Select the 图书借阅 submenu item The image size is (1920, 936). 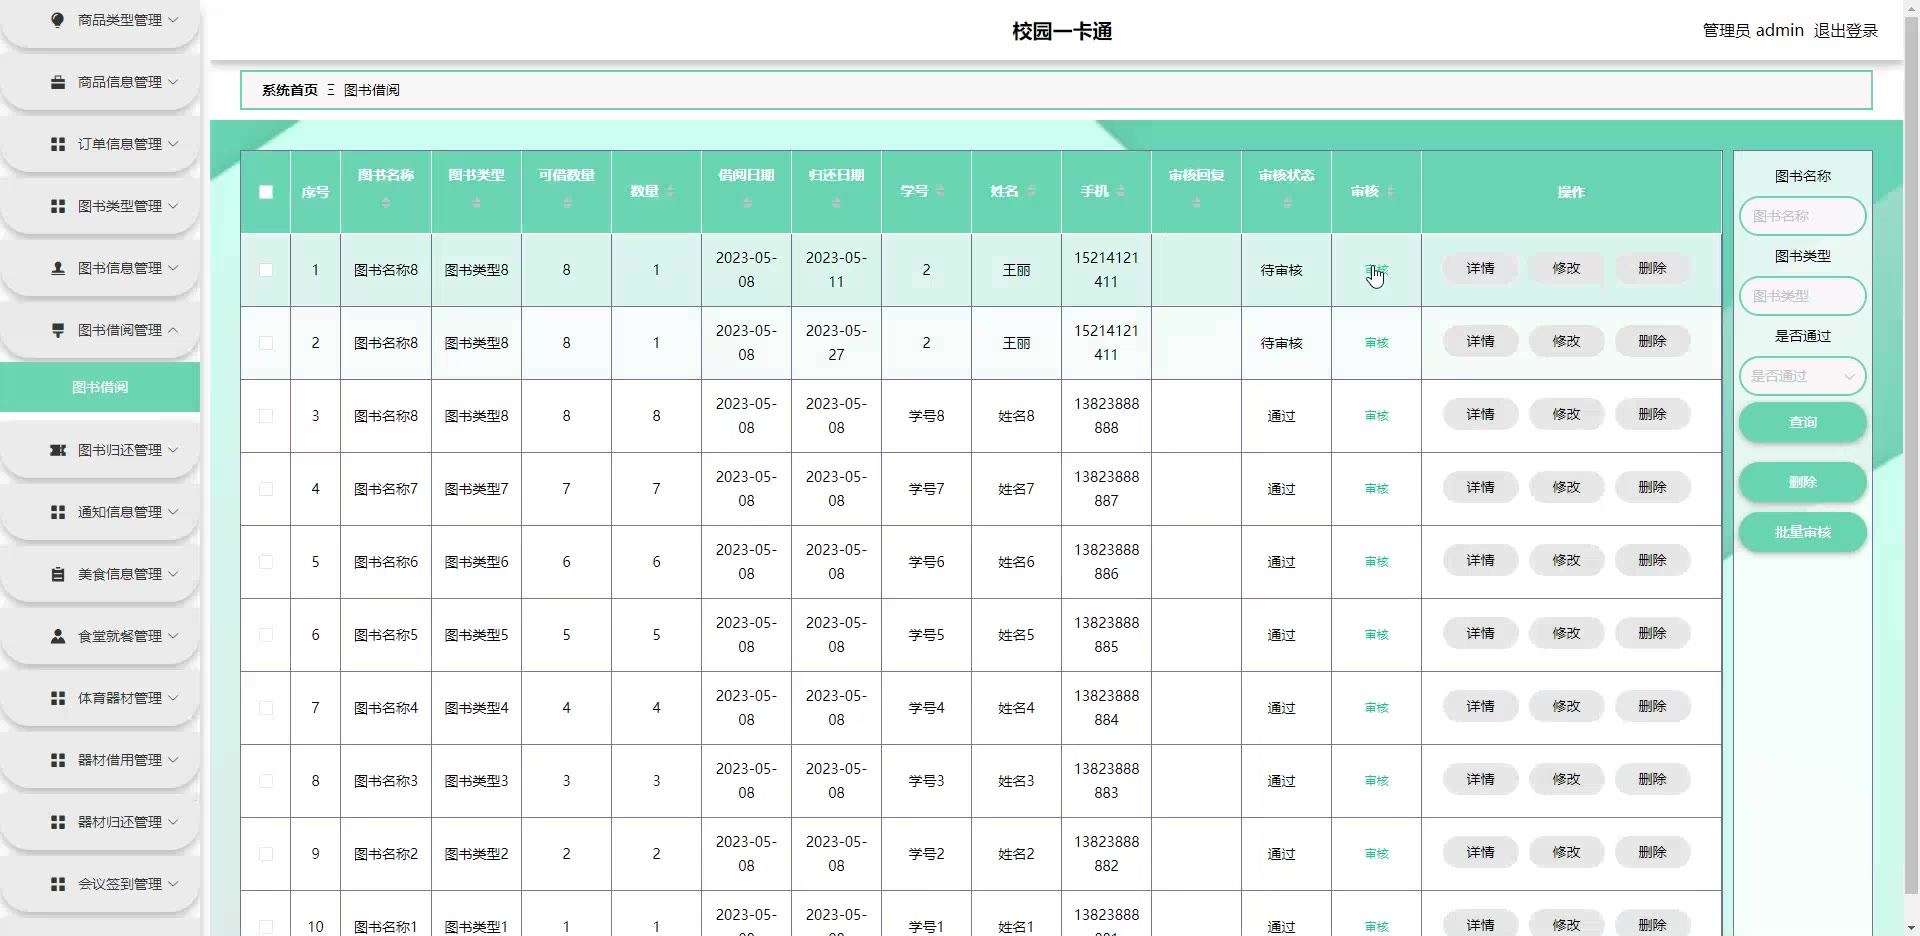[x=100, y=387]
